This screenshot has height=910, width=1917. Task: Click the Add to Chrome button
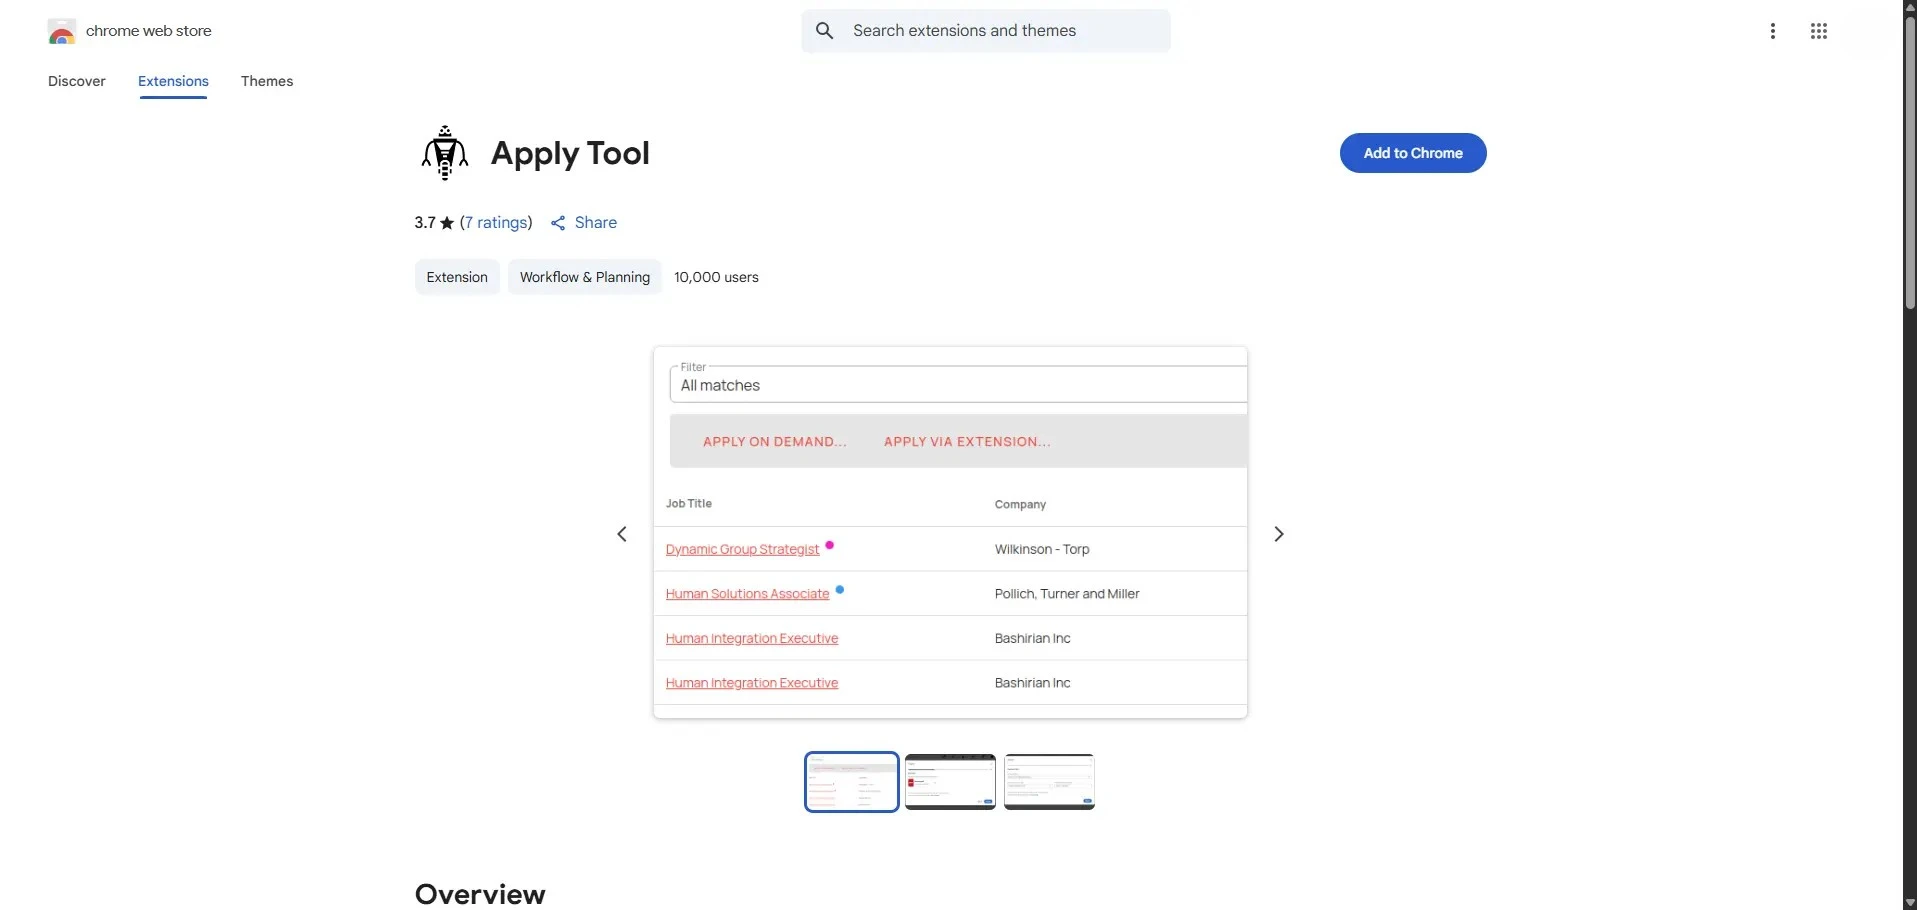1413,153
